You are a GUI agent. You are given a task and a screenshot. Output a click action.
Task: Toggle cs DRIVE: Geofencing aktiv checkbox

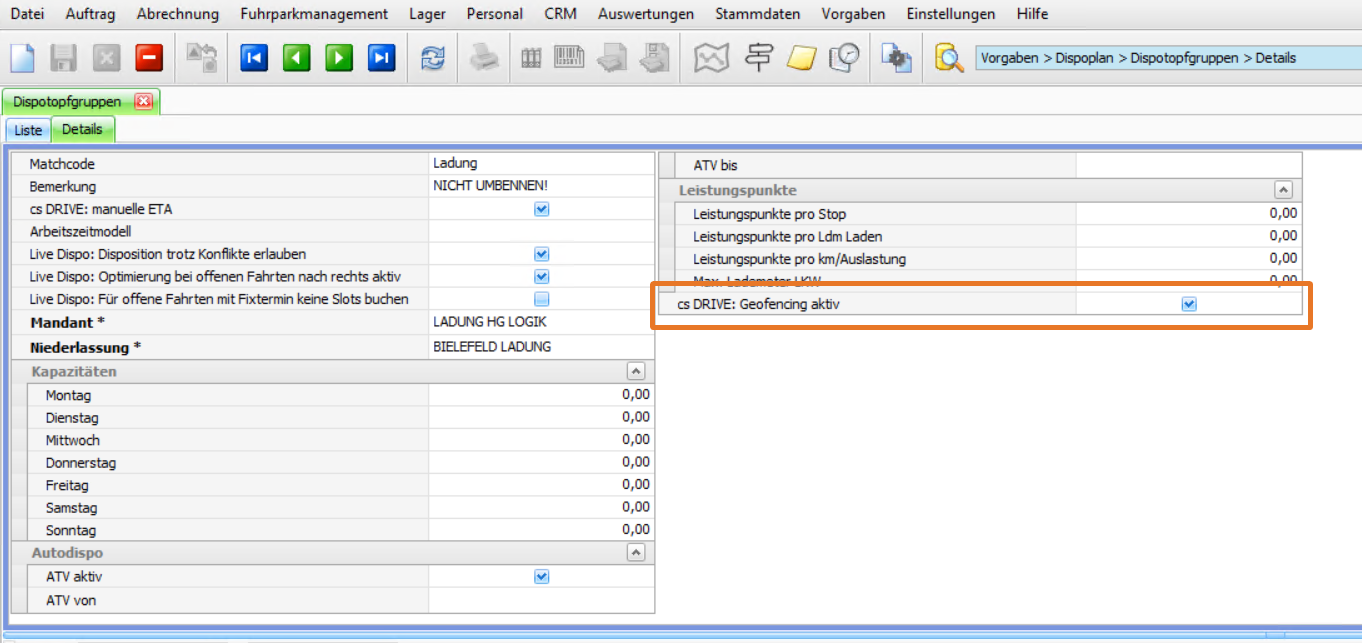pyautogui.click(x=1189, y=304)
